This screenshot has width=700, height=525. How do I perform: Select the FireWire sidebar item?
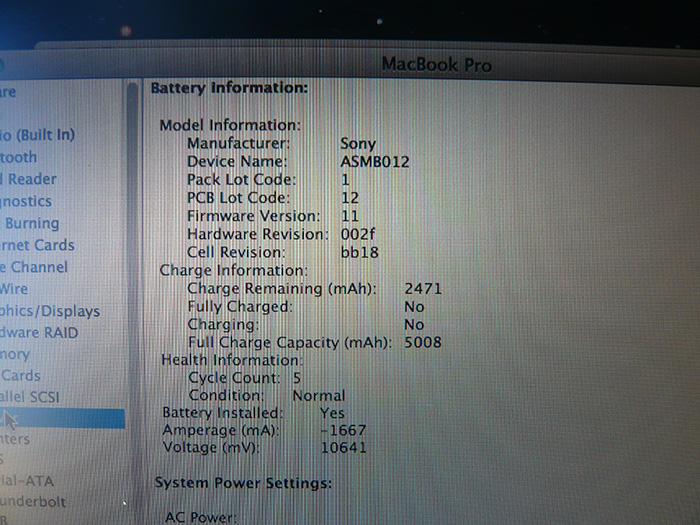[14, 289]
